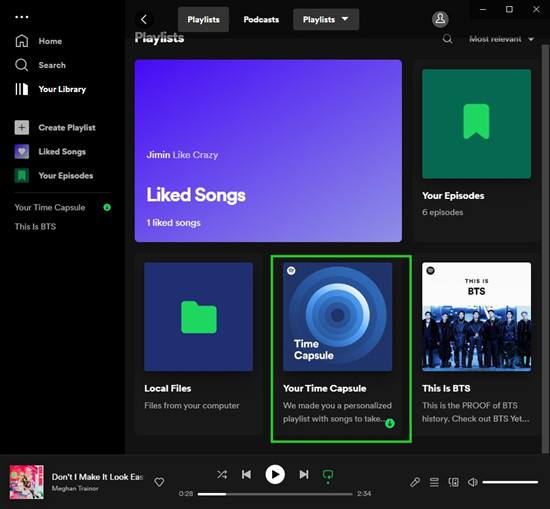Click total duration 2:34
The height and width of the screenshot is (509, 550).
364,494
